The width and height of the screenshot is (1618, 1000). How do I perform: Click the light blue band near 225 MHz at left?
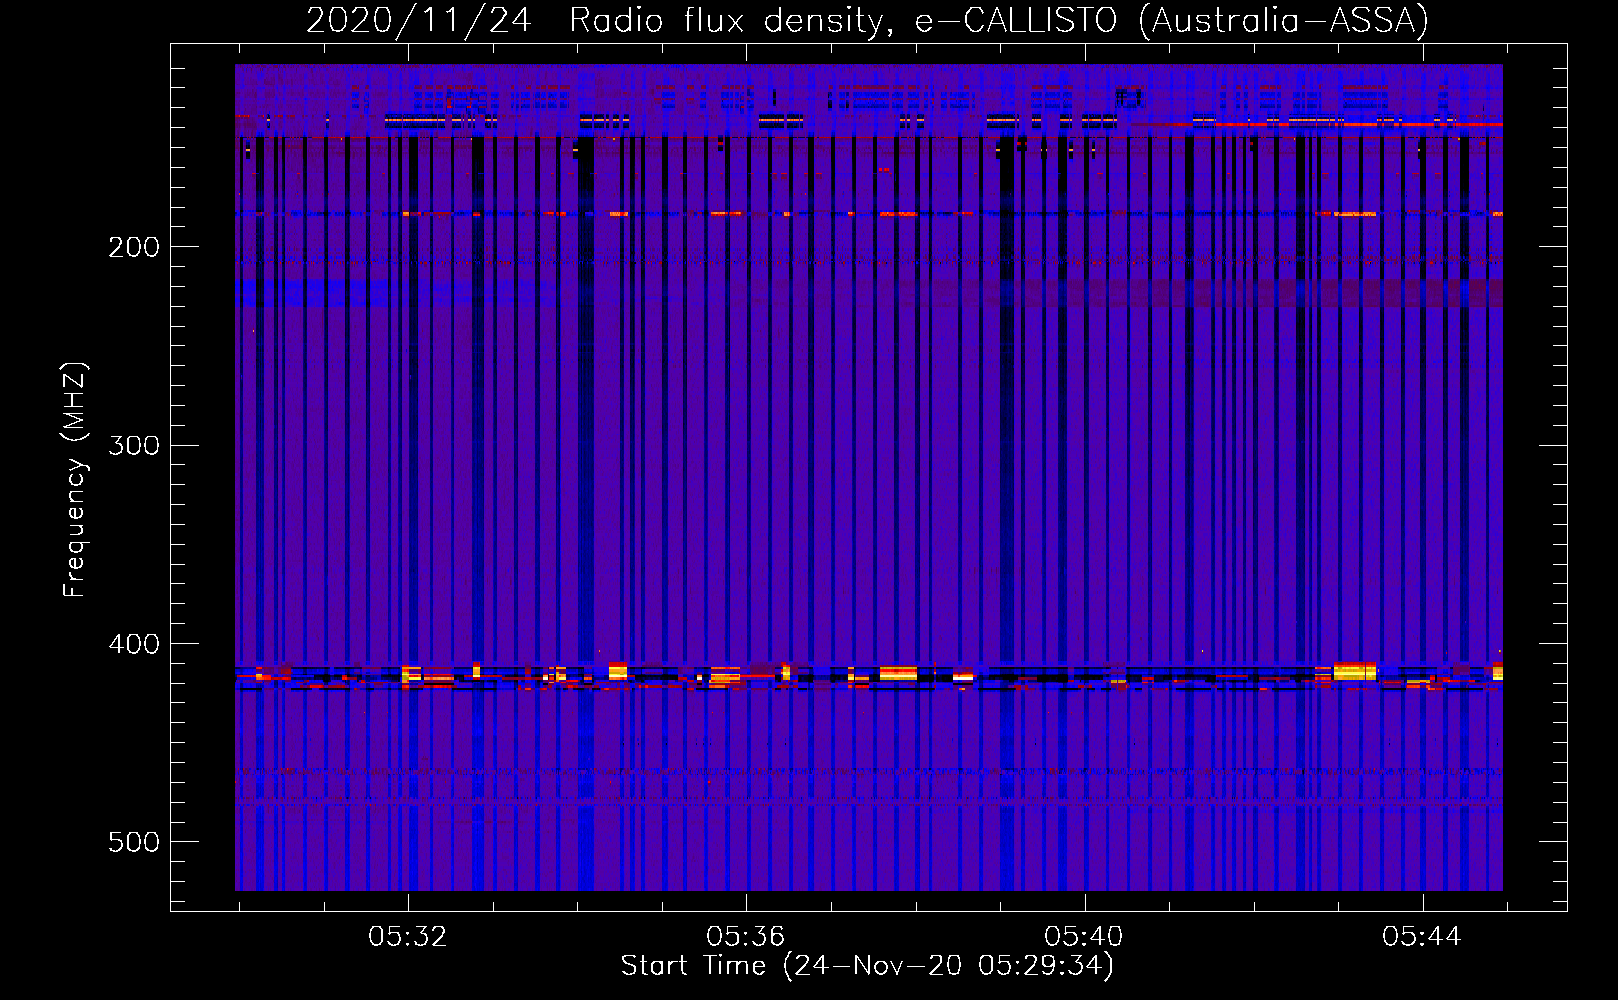300,293
